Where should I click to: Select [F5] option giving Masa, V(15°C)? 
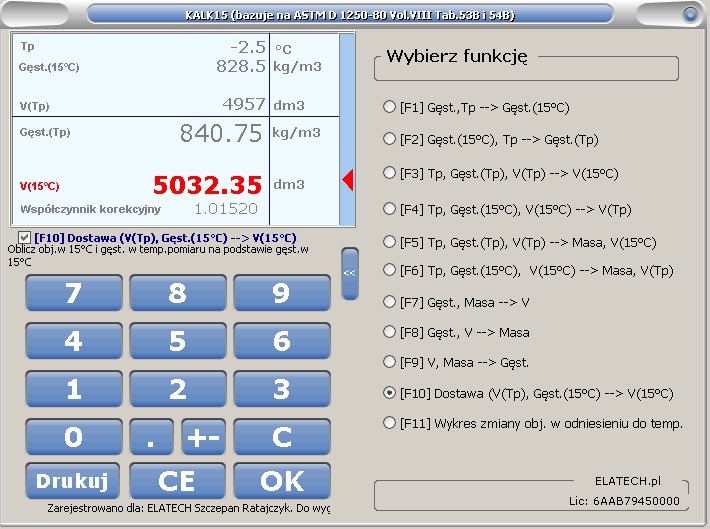click(x=519, y=242)
